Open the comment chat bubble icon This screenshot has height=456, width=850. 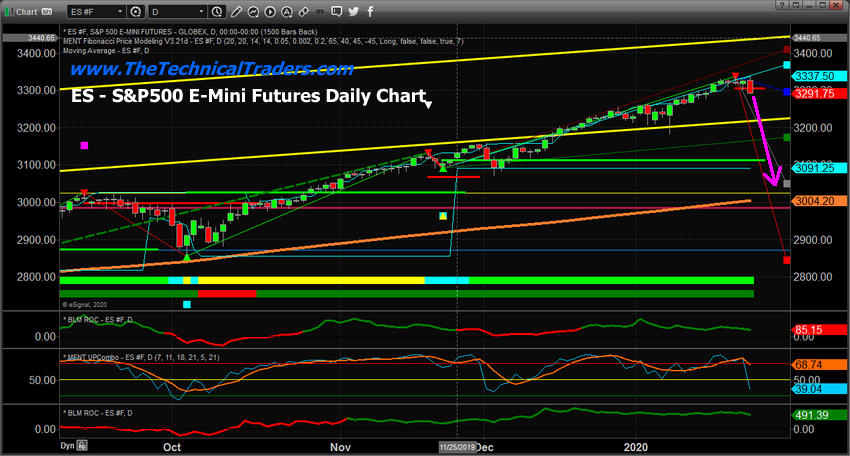point(337,11)
